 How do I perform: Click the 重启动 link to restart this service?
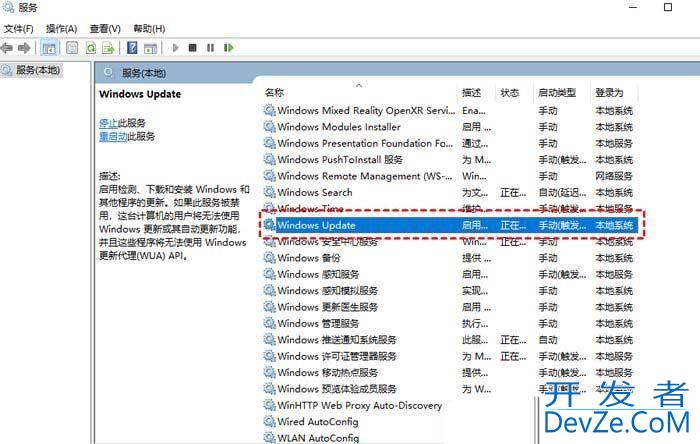tap(113, 137)
